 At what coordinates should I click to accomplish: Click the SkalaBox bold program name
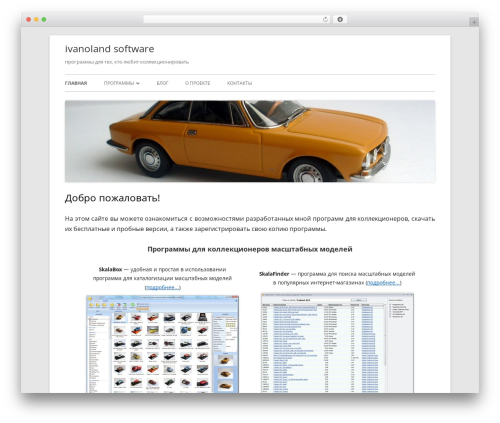point(110,269)
